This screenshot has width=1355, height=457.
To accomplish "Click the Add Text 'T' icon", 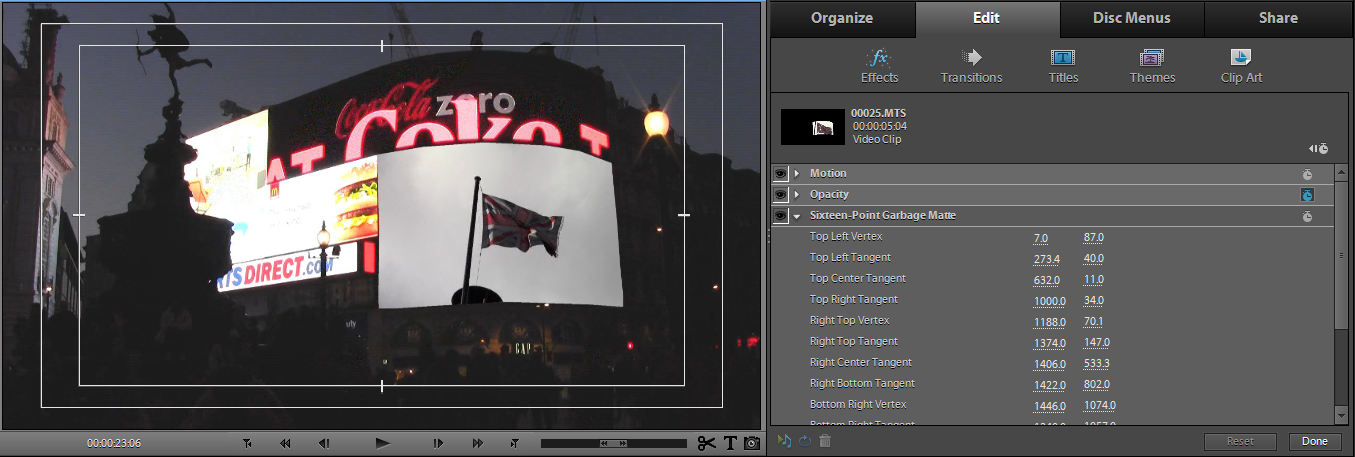I will pos(730,443).
